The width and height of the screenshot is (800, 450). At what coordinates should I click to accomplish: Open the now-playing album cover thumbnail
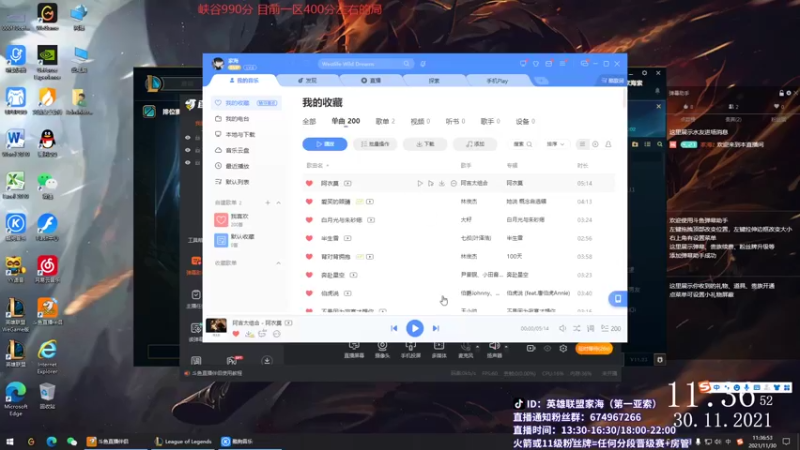pos(216,327)
